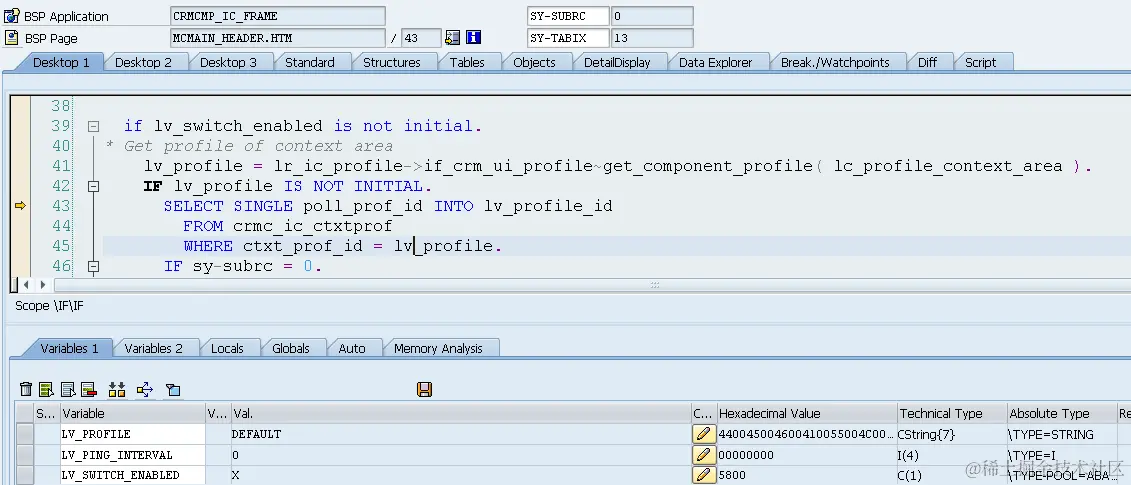1131x485 pixels.
Task: Select the Diff tab
Action: pyautogui.click(x=928, y=62)
